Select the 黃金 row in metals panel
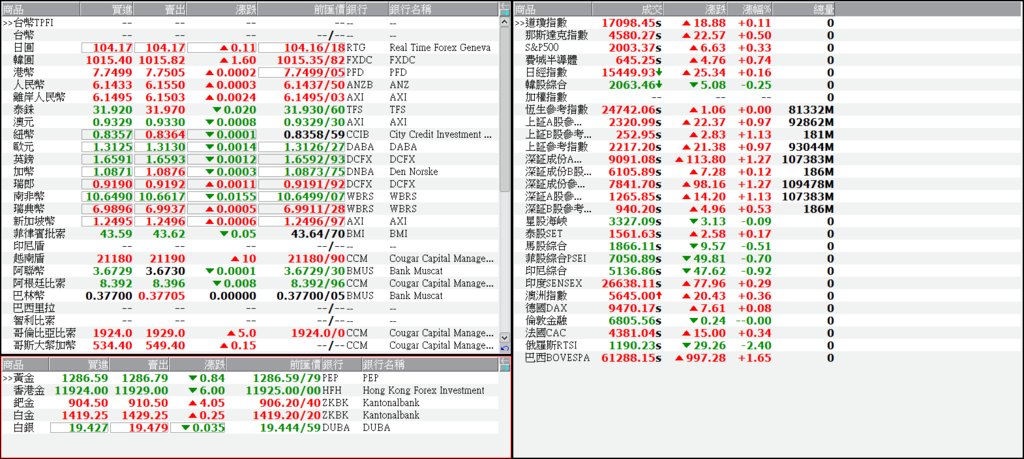Screen dimensions: 1024x459 pyautogui.click(x=249, y=378)
